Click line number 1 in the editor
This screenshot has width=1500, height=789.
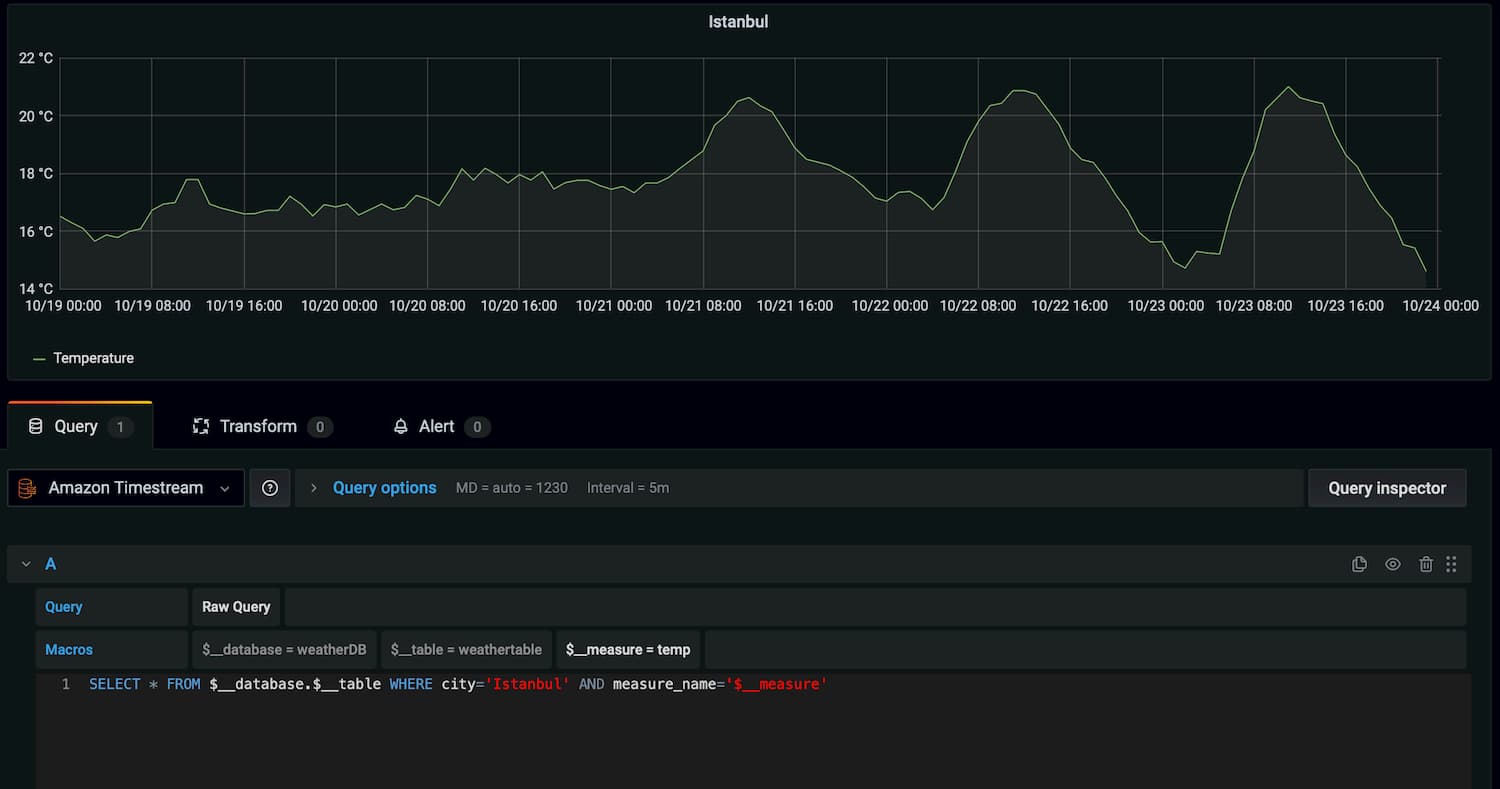66,685
